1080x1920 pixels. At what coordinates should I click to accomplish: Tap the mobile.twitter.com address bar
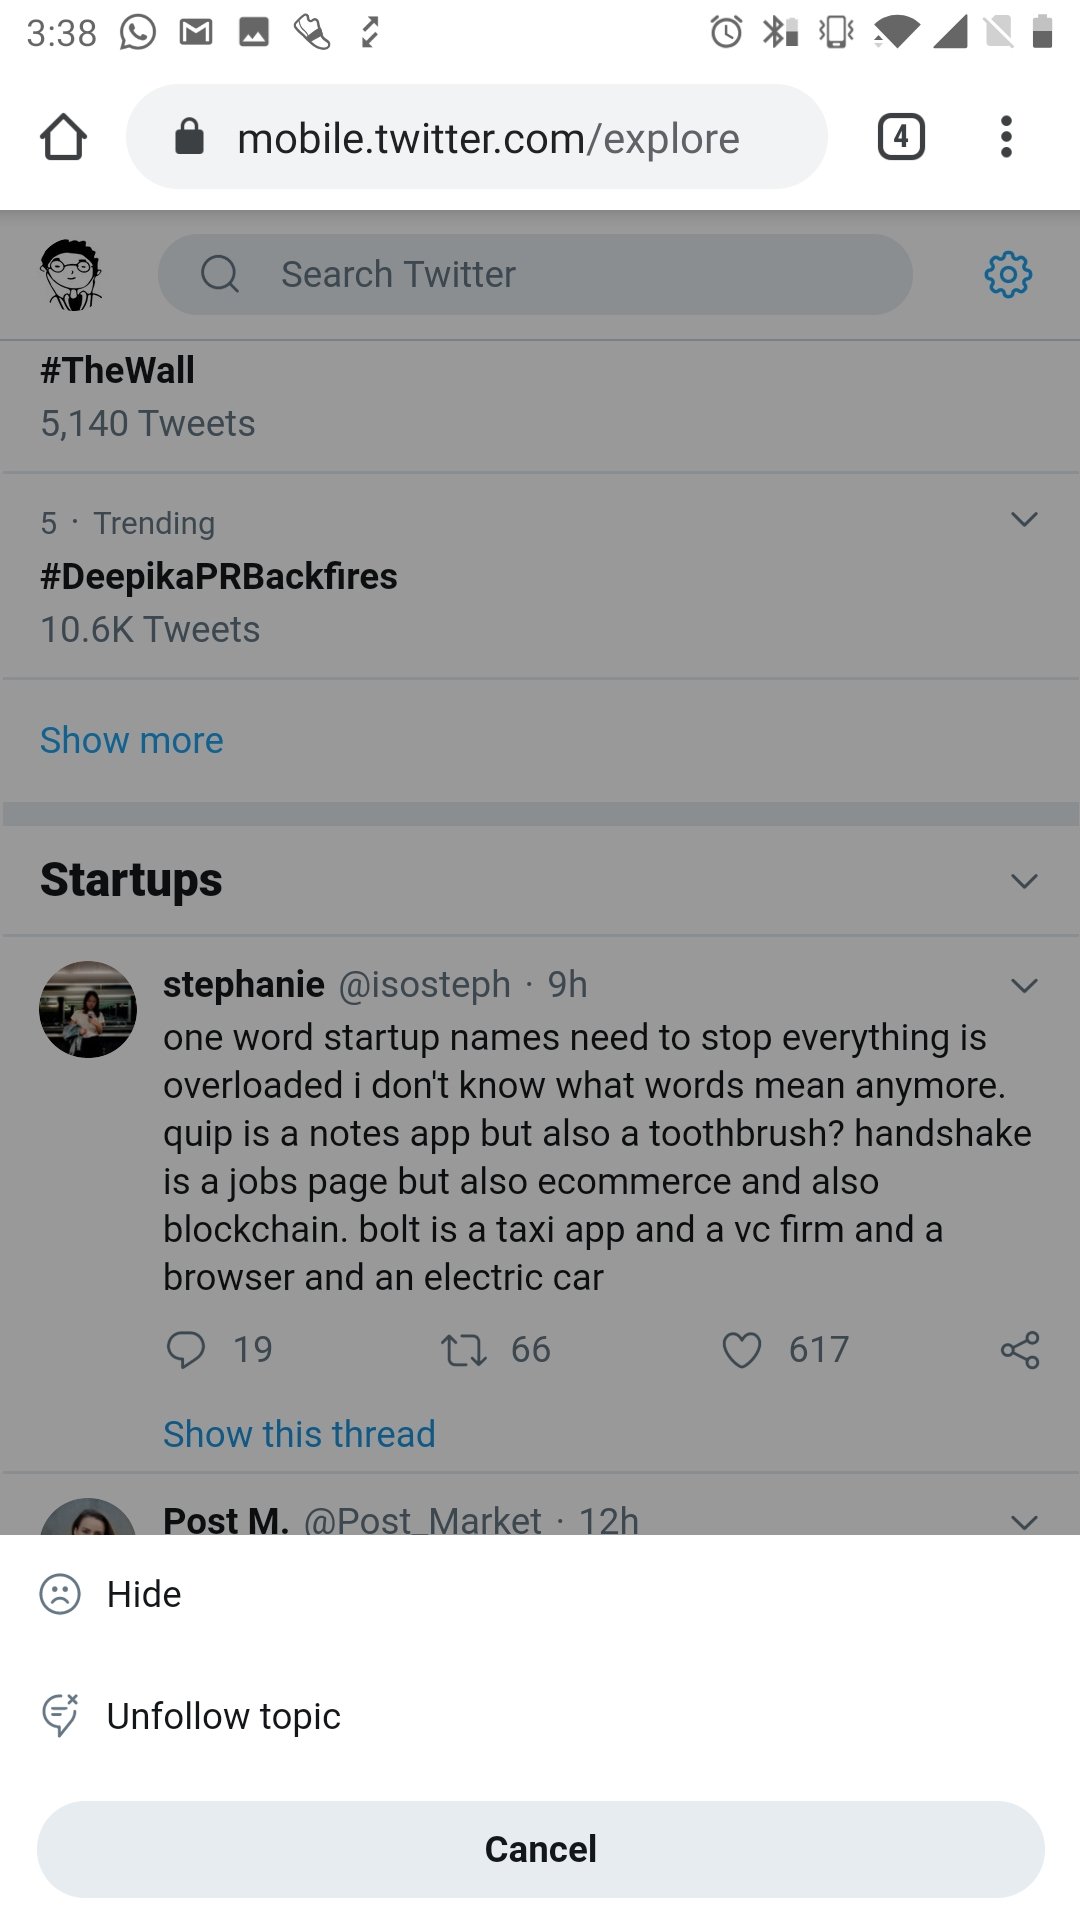(477, 137)
